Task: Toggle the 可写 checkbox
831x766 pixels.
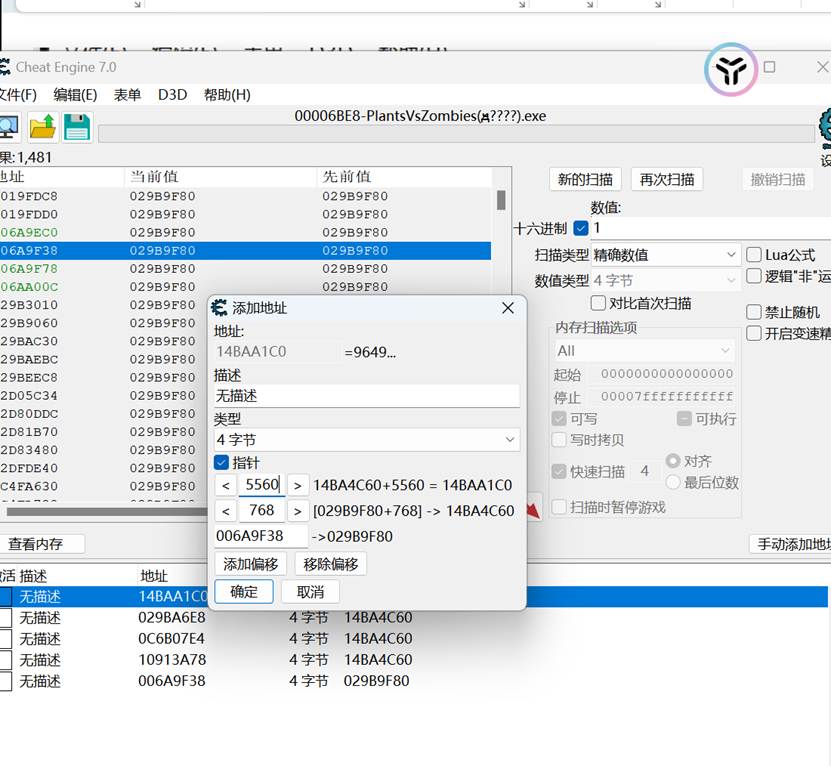Action: click(559, 419)
